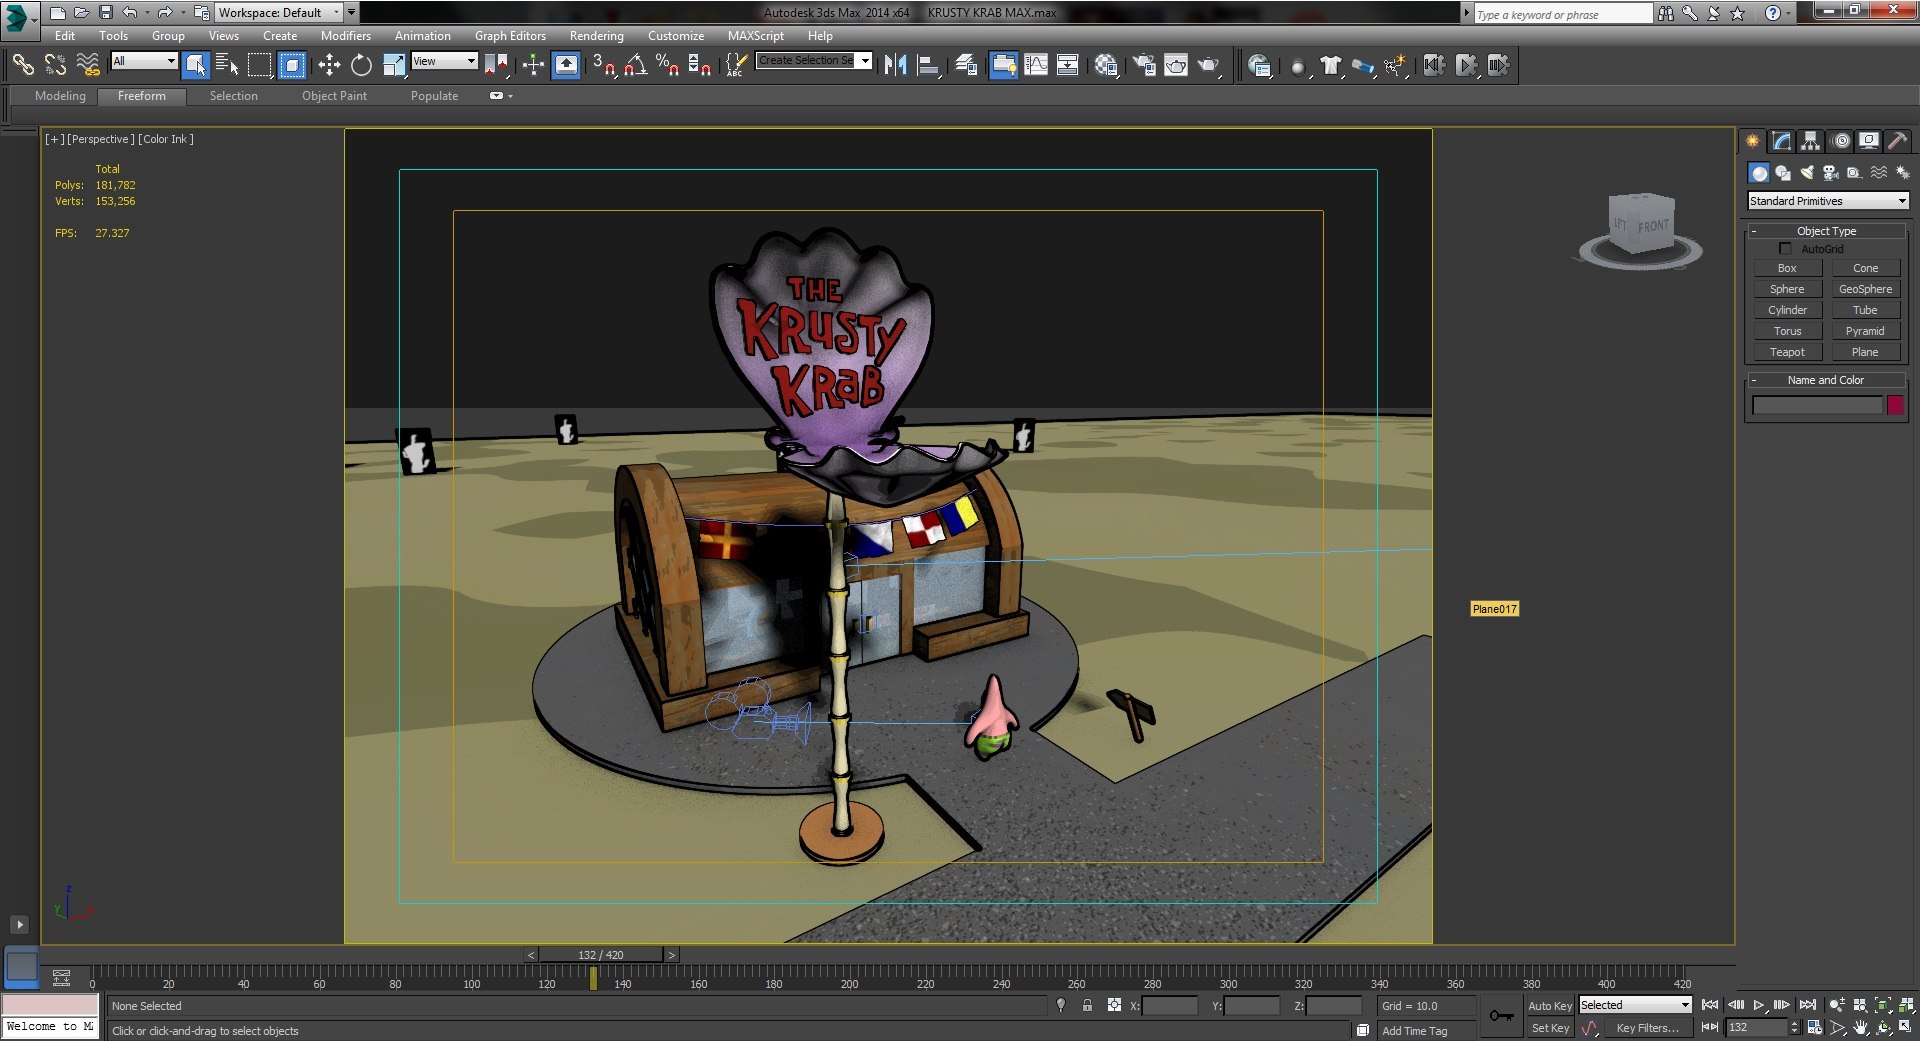Toggle Spinner Snap
Screen dimensions: 1920x1041
(x=700, y=65)
